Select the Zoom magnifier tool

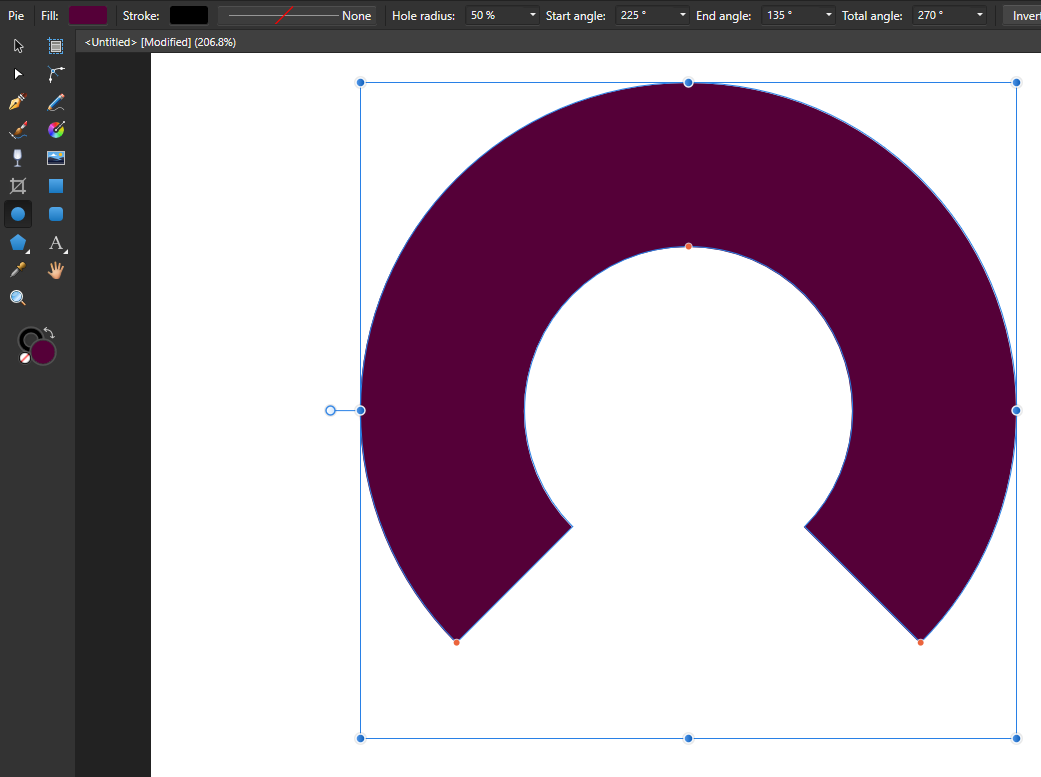point(17,298)
